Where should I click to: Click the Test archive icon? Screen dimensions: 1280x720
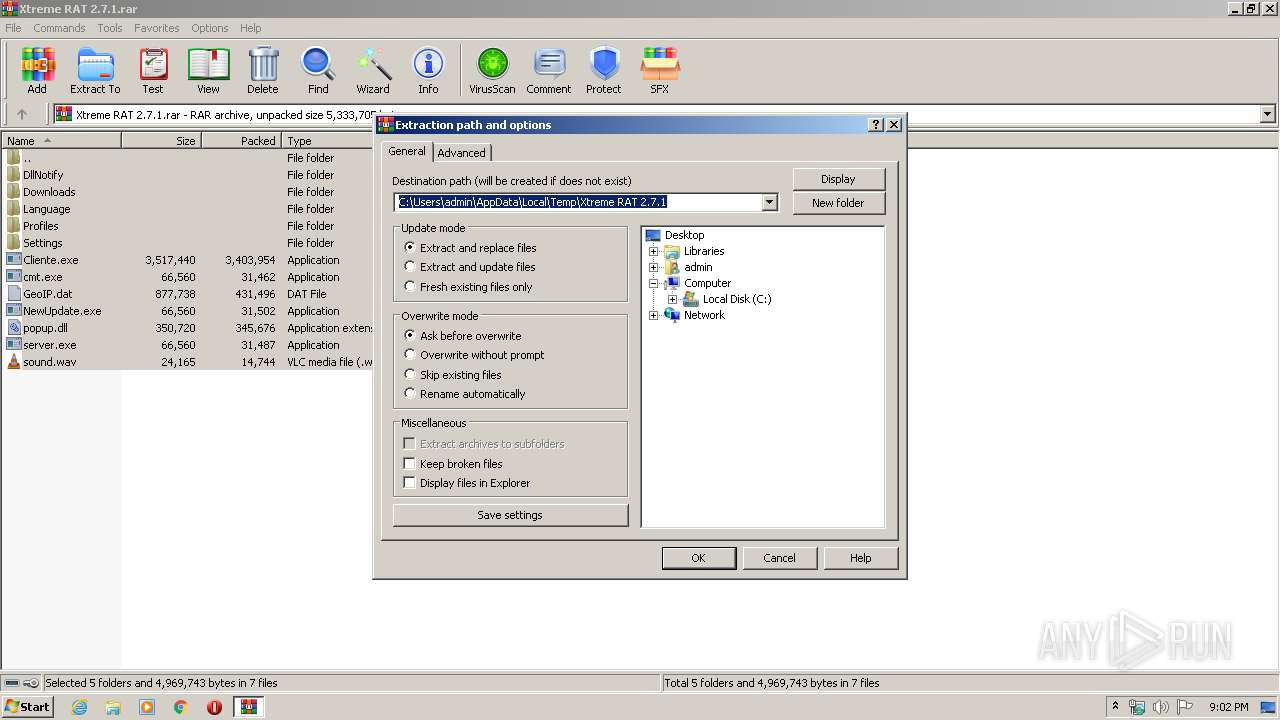click(153, 70)
